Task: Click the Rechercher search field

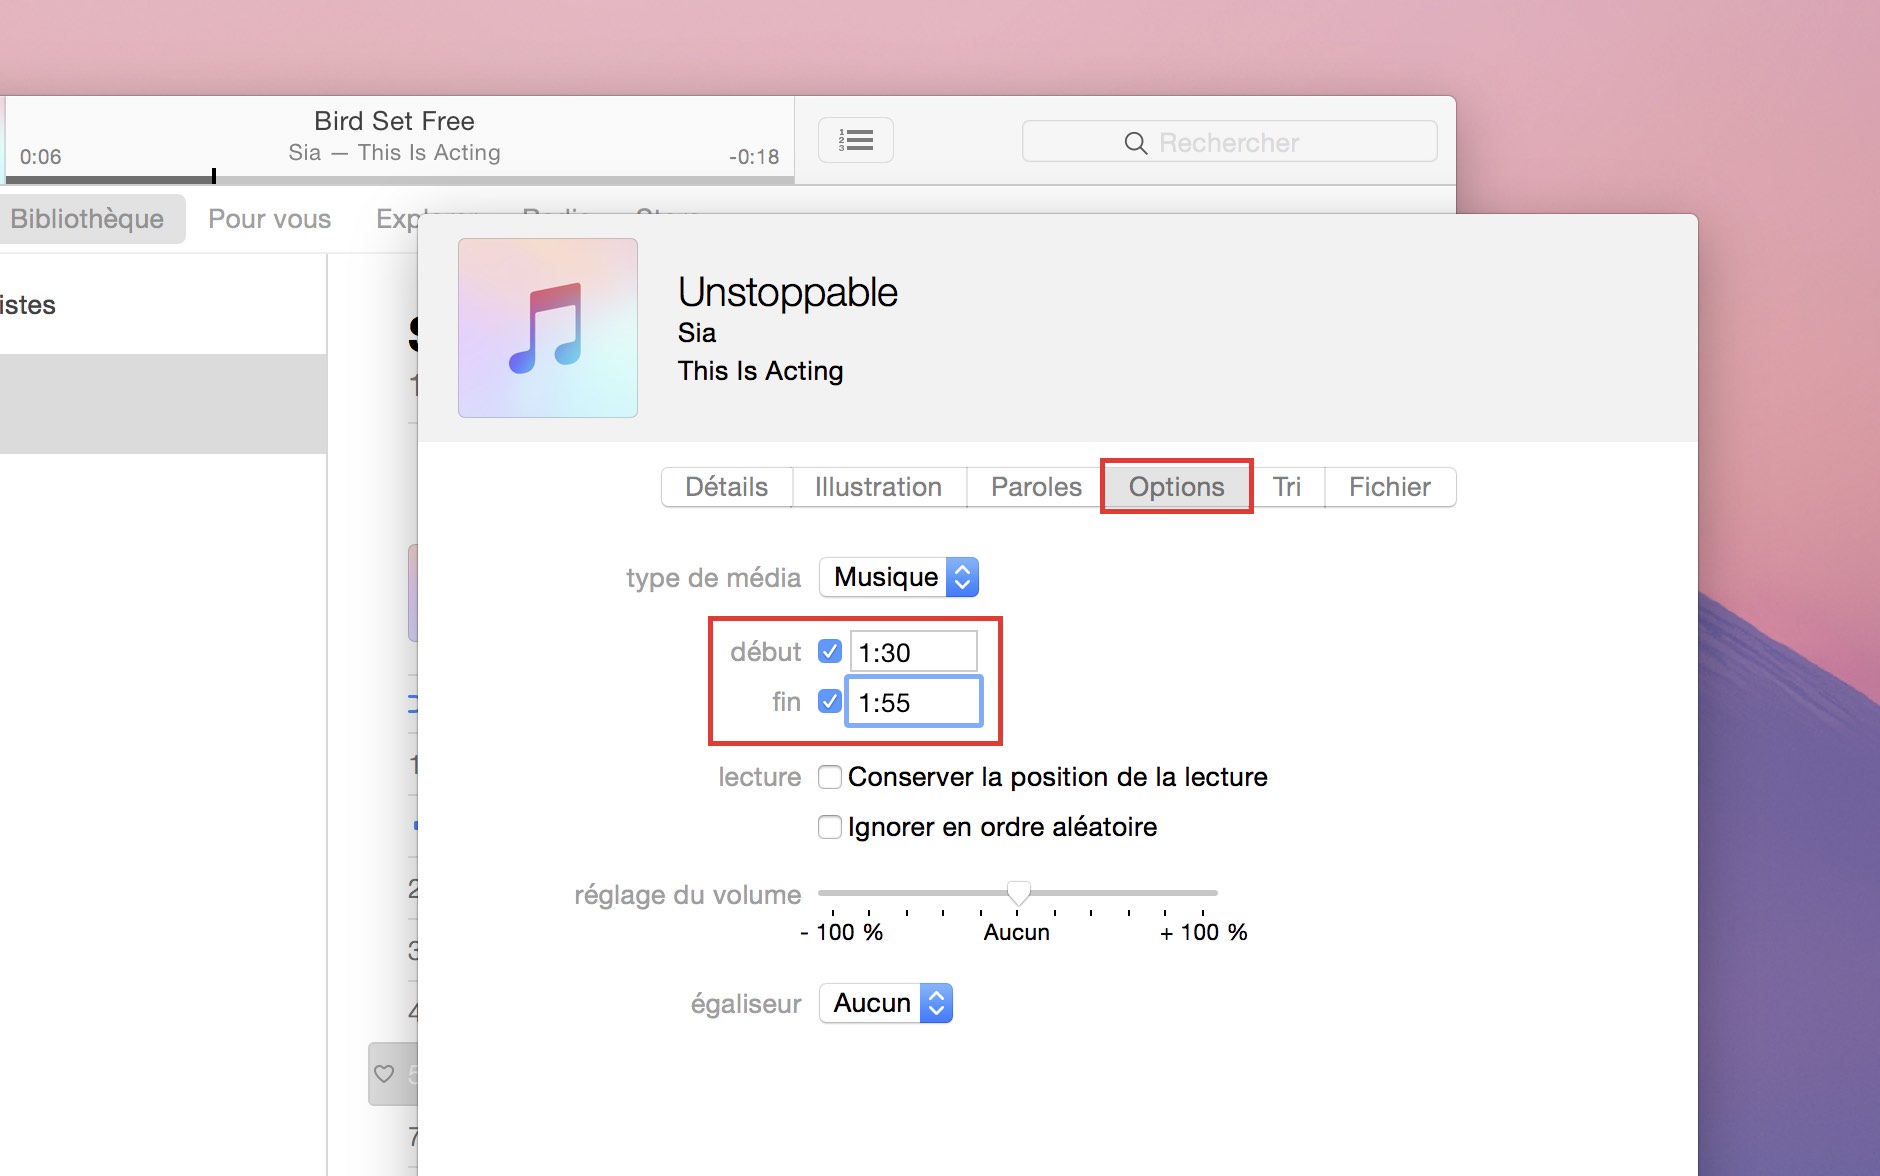Action: (1230, 142)
